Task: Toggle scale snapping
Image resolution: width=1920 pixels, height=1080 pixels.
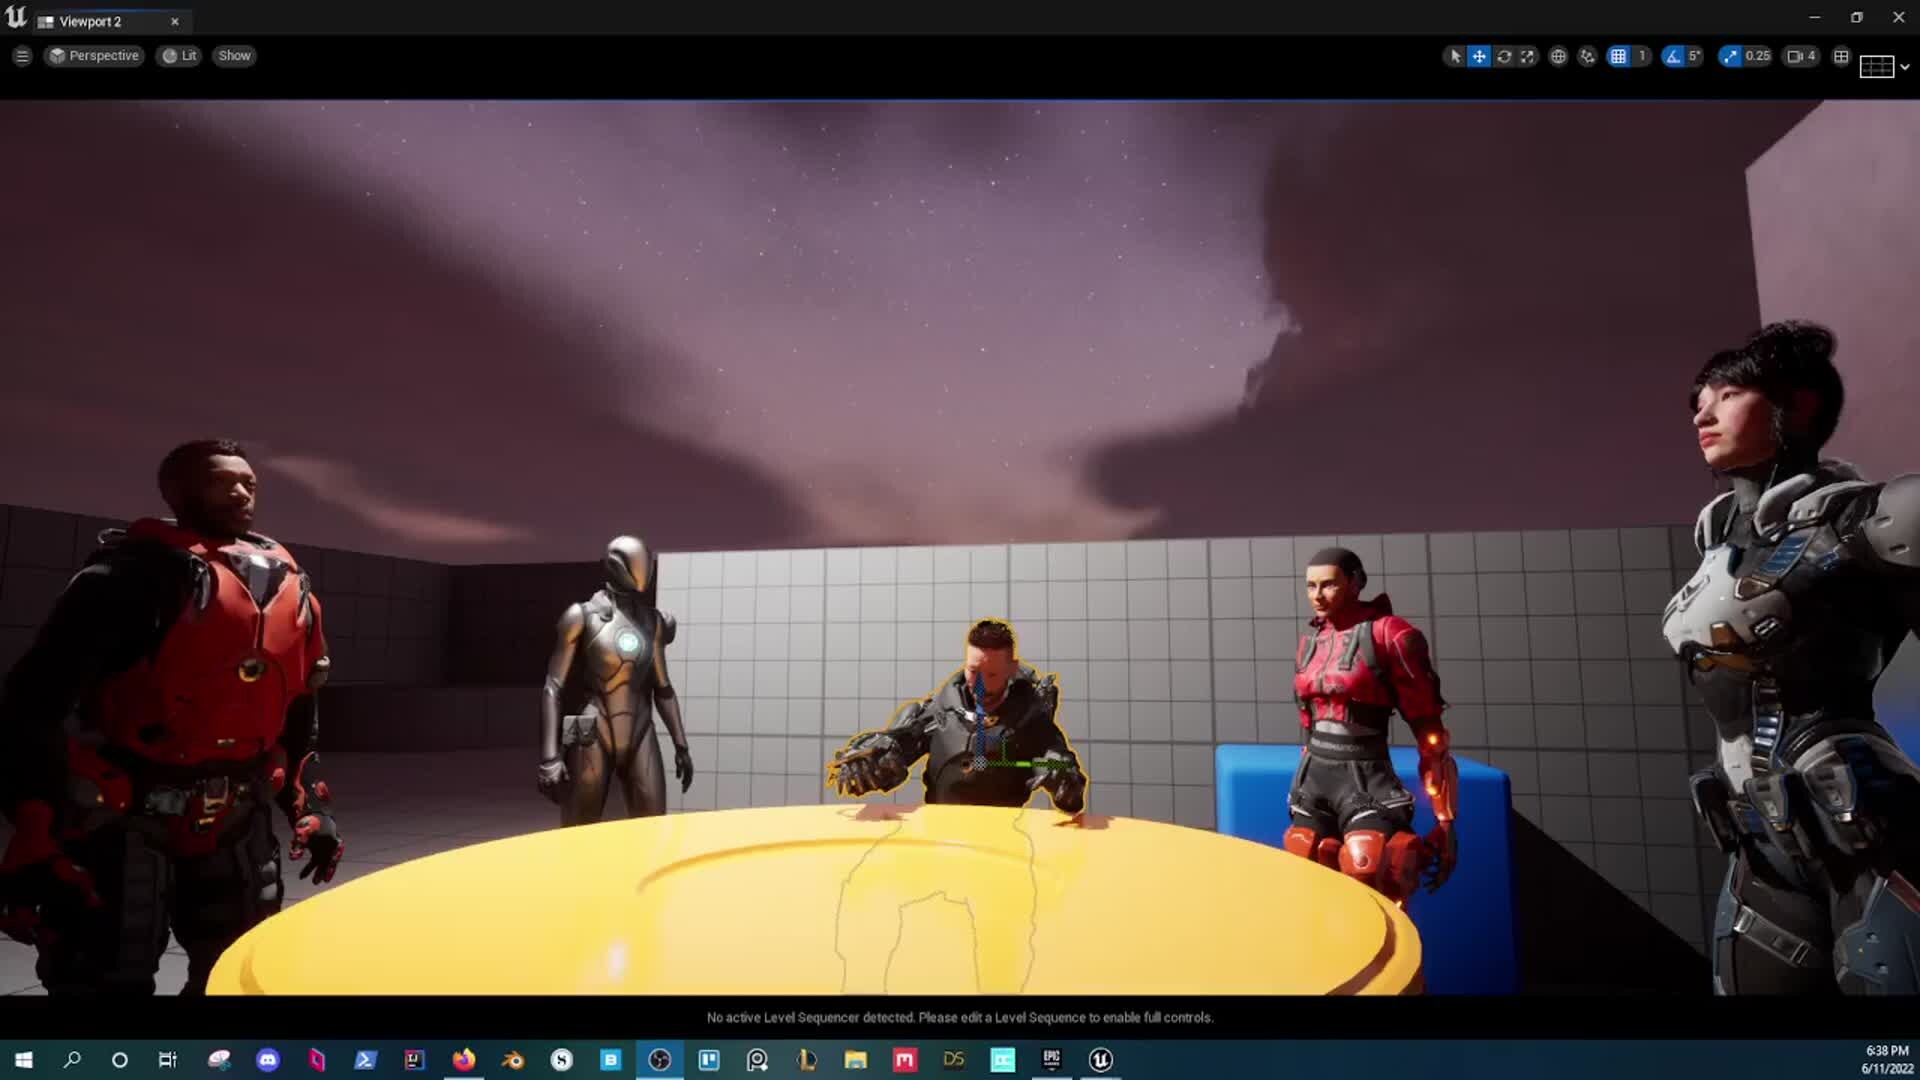Action: (x=1730, y=56)
